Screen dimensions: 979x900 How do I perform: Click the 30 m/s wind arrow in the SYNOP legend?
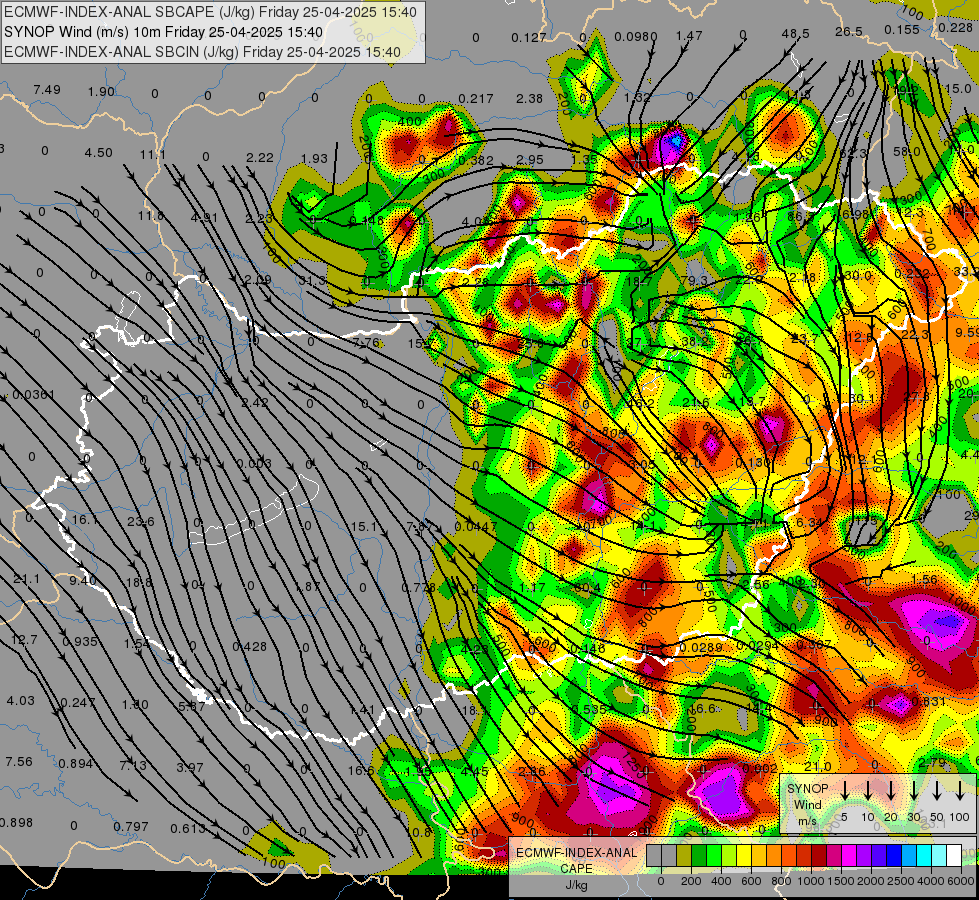tap(913, 791)
